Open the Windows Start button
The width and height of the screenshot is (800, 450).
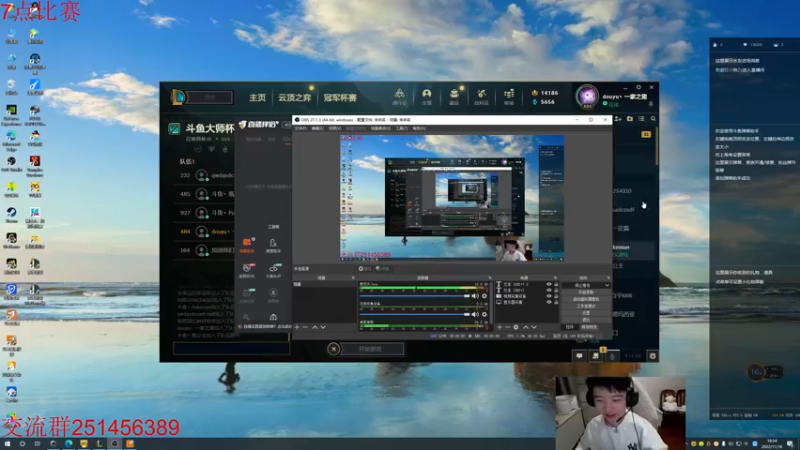(x=7, y=444)
